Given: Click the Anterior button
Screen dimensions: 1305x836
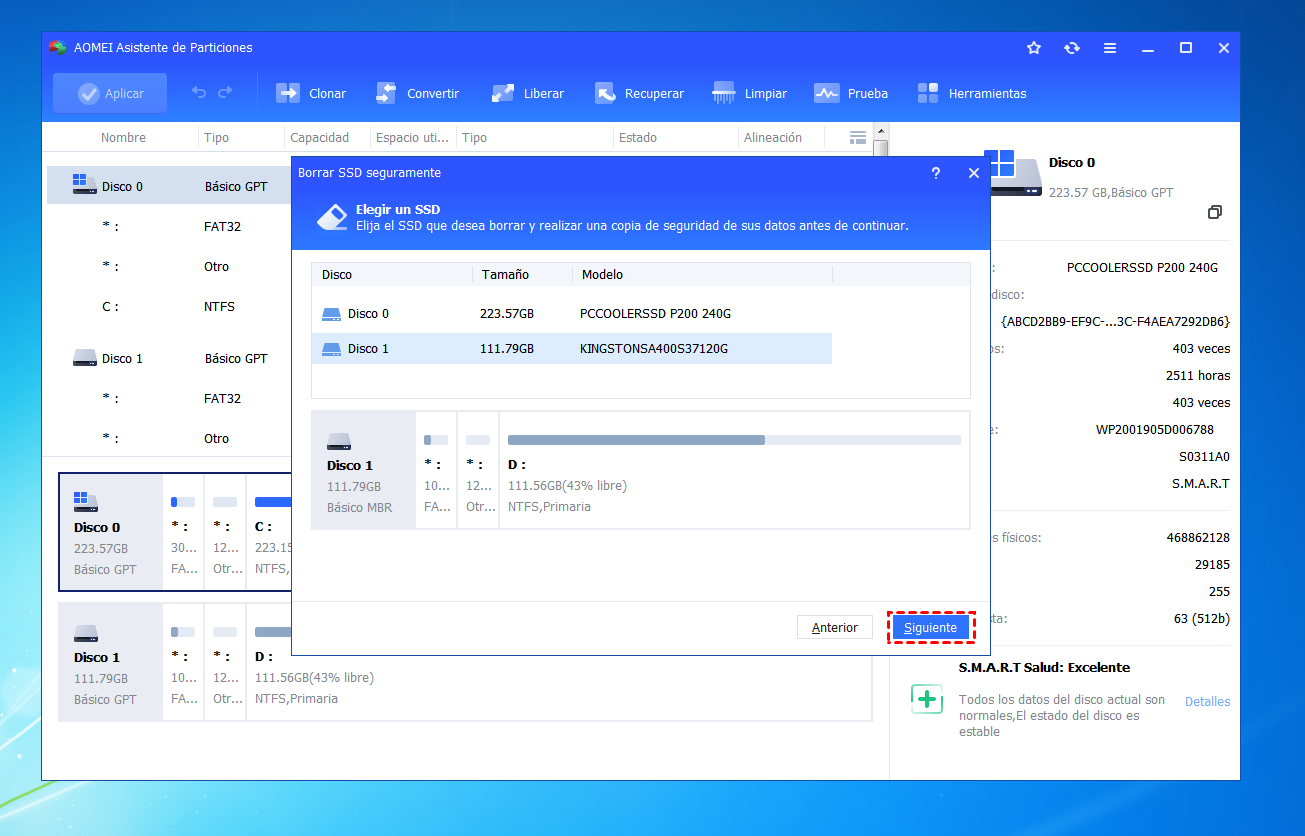Looking at the screenshot, I should tap(835, 628).
